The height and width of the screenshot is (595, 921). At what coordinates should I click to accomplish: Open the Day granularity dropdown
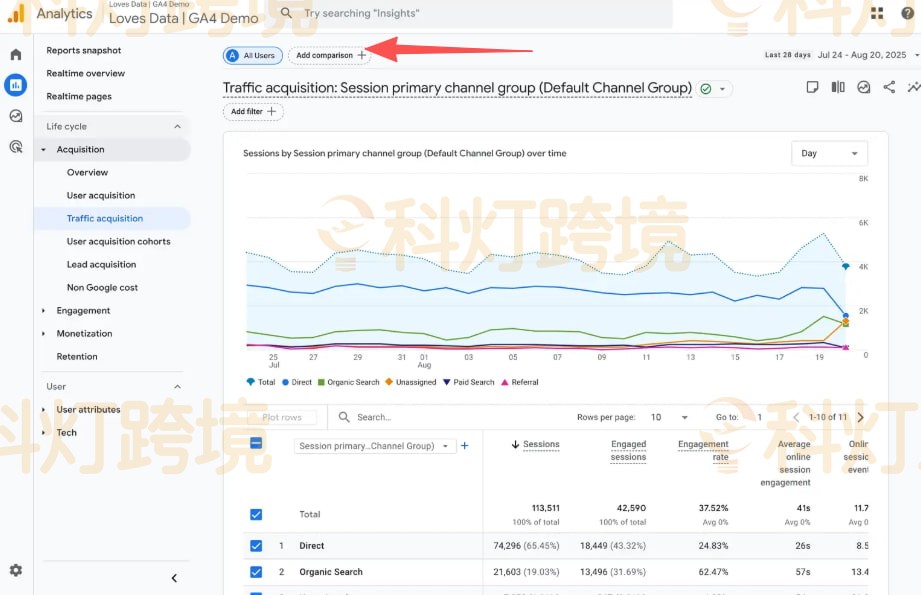(x=829, y=153)
